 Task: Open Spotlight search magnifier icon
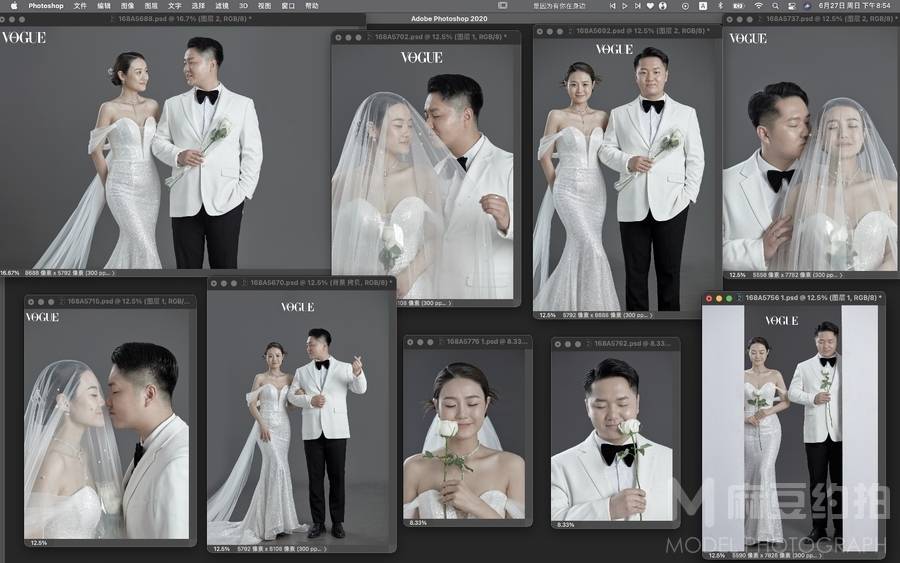point(775,6)
